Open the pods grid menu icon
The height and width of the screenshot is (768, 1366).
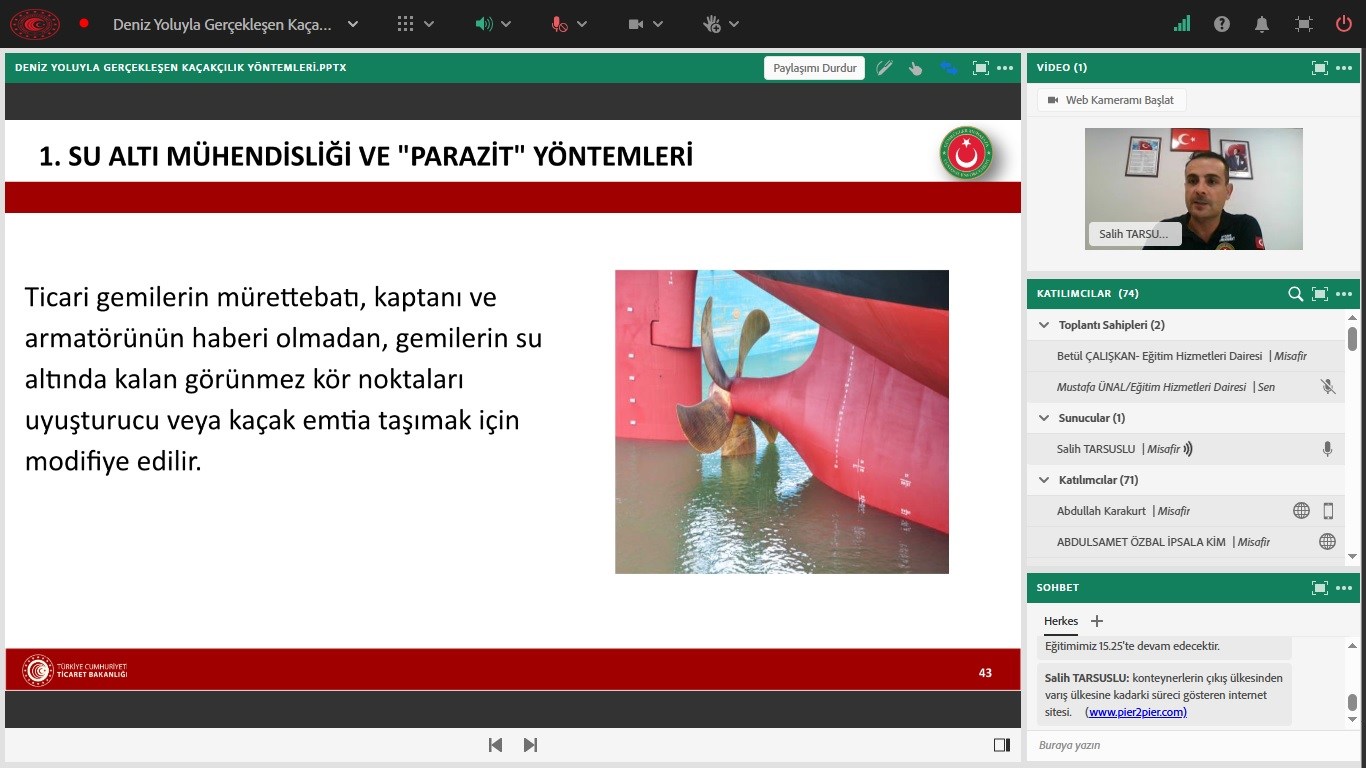click(405, 24)
